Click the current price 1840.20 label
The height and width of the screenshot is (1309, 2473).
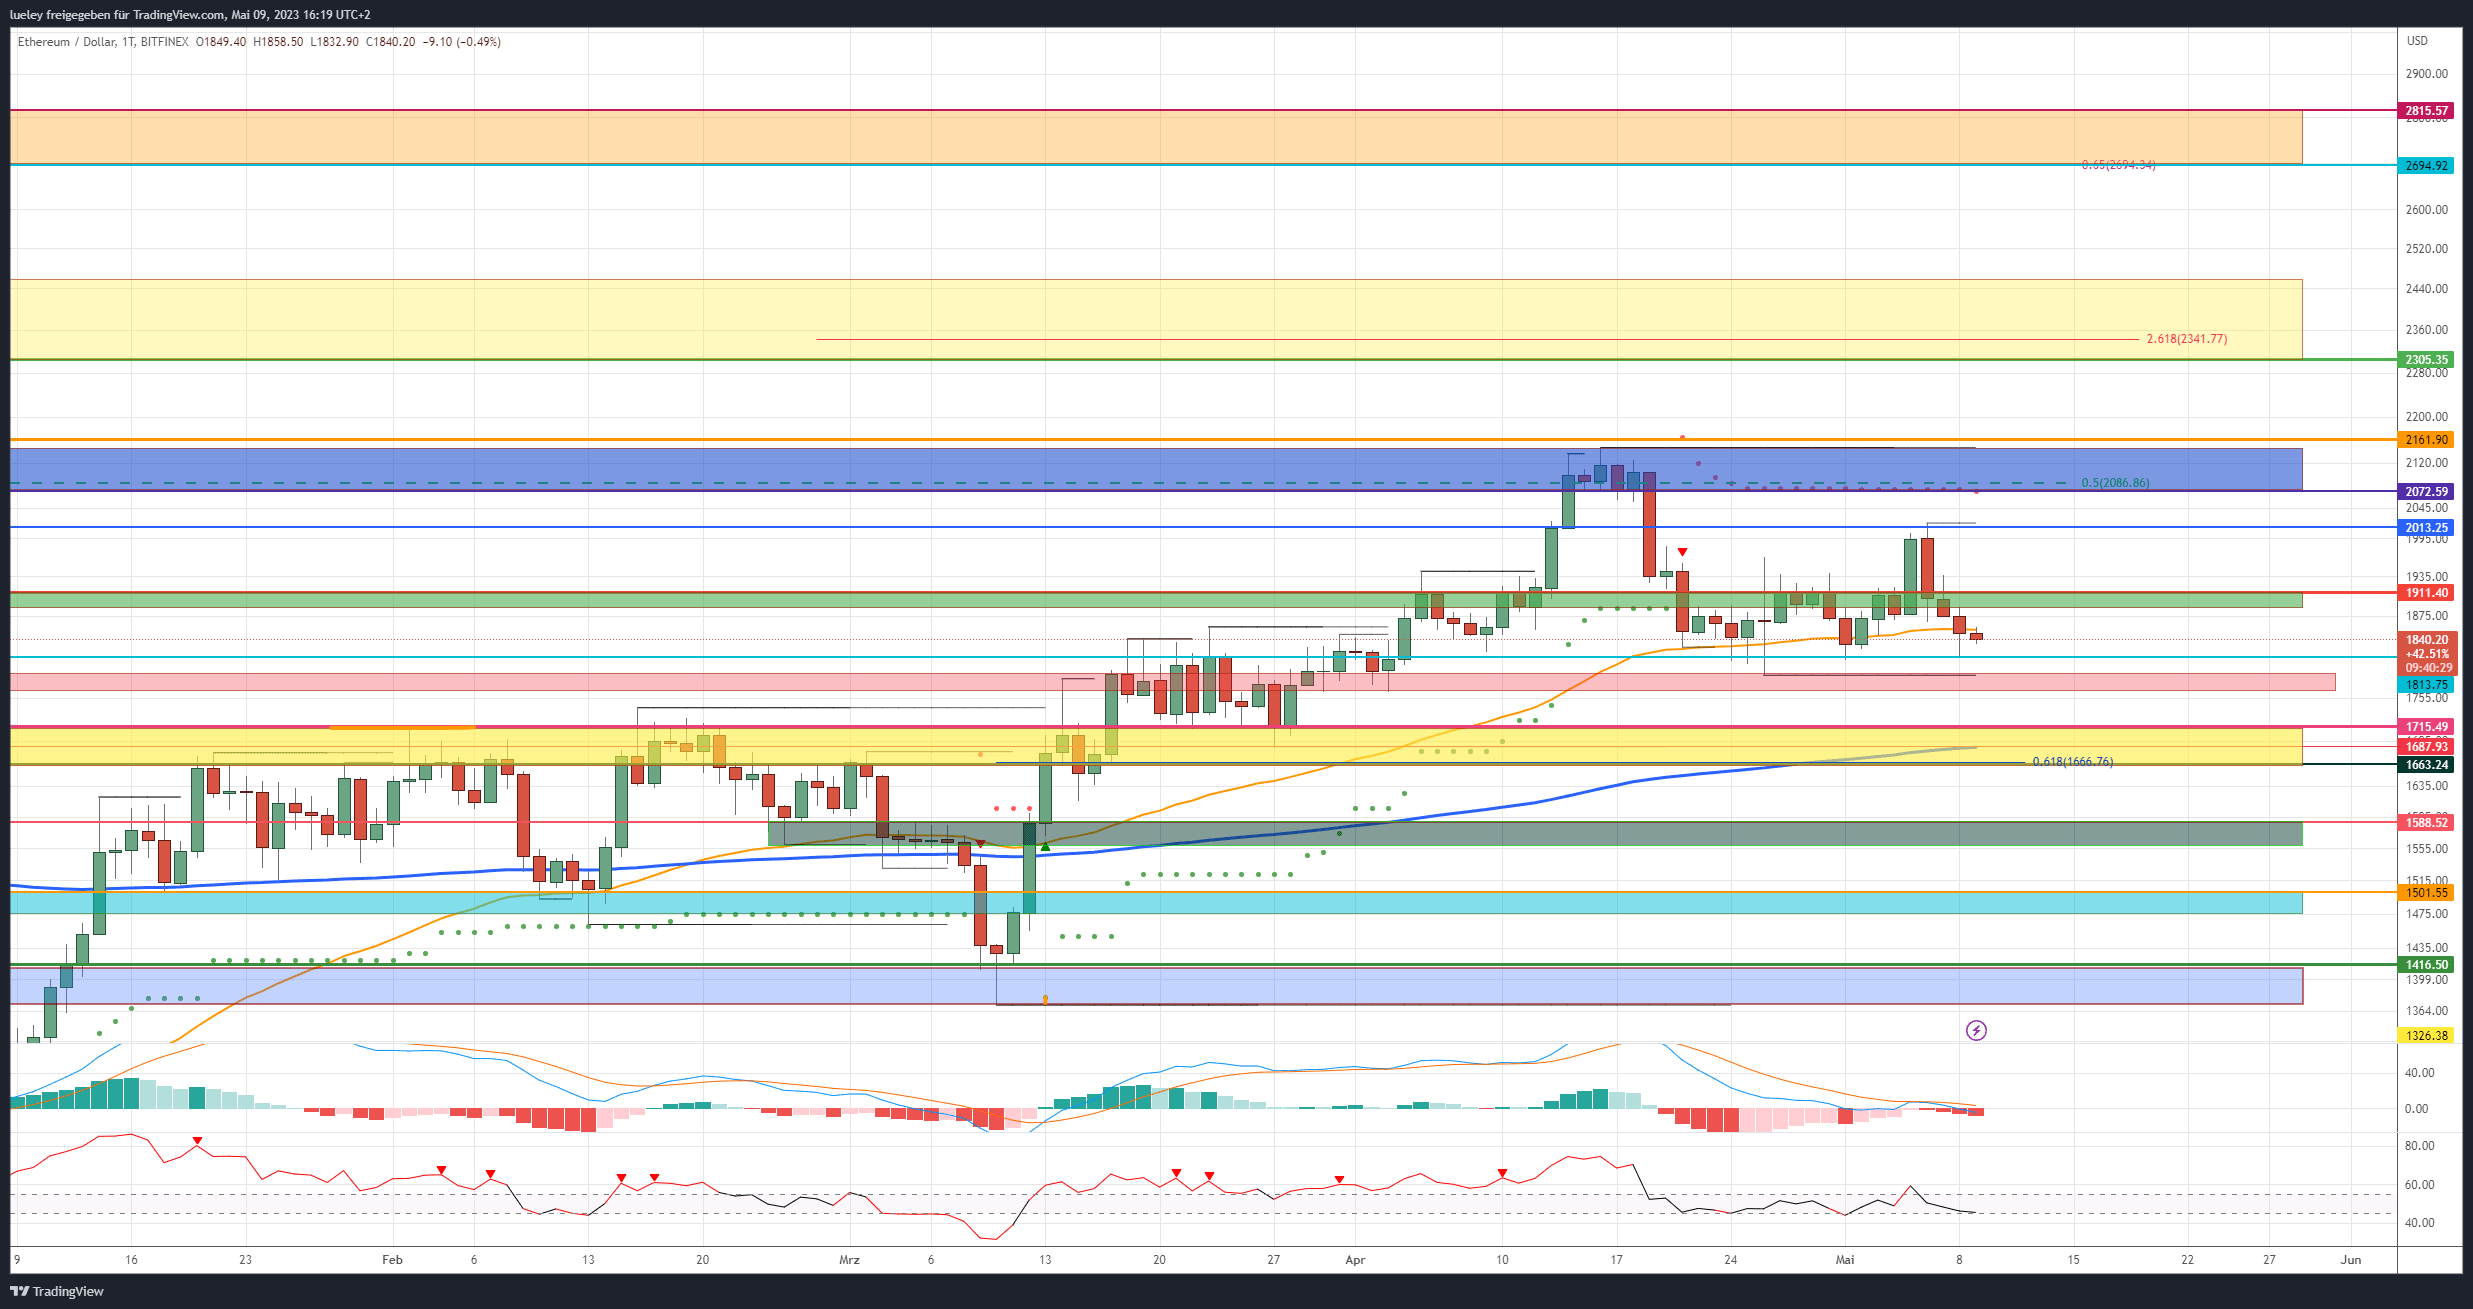(2427, 639)
